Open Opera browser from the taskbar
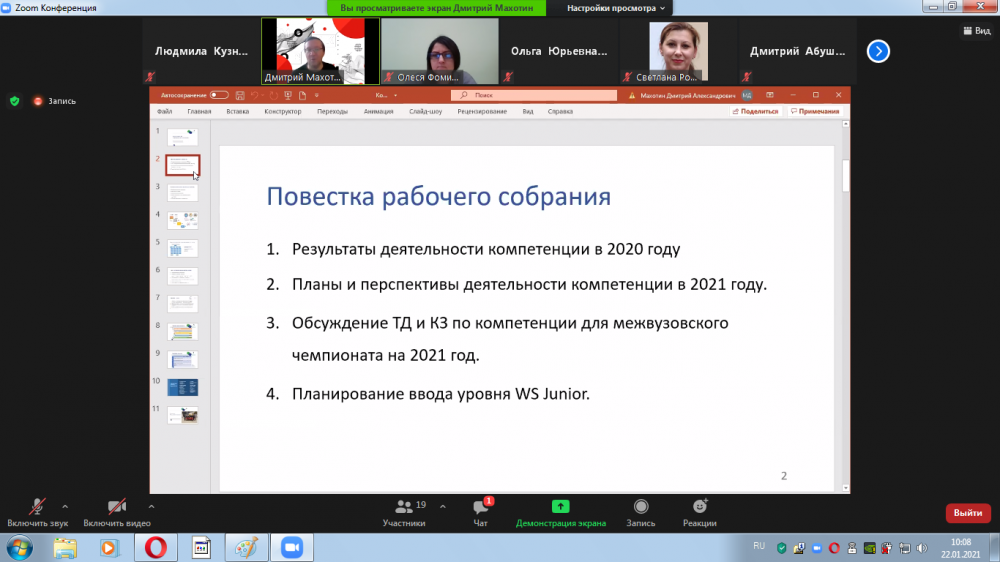Image resolution: width=1000 pixels, height=562 pixels. click(155, 547)
